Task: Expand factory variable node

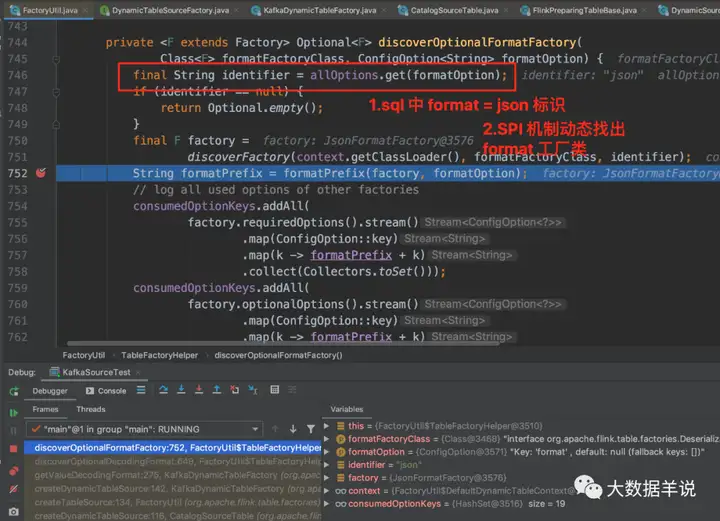Action: (326, 477)
